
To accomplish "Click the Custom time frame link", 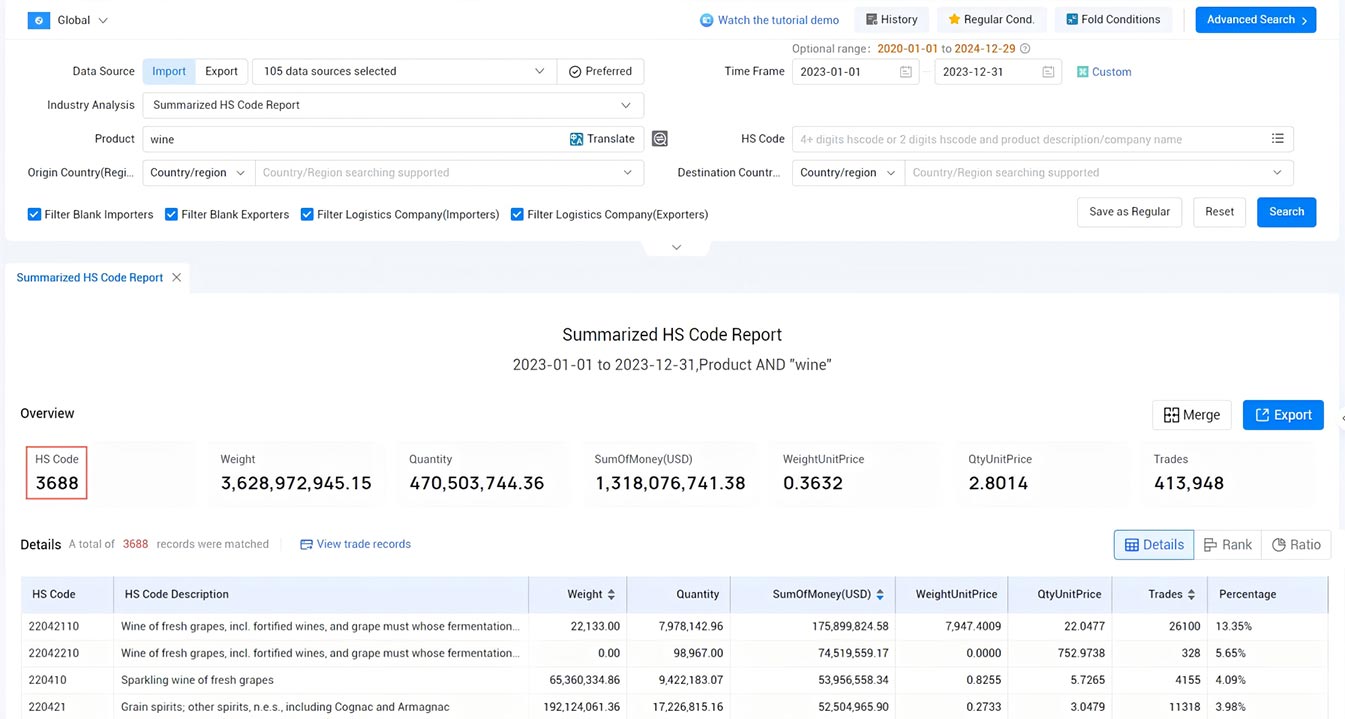I will point(1104,72).
